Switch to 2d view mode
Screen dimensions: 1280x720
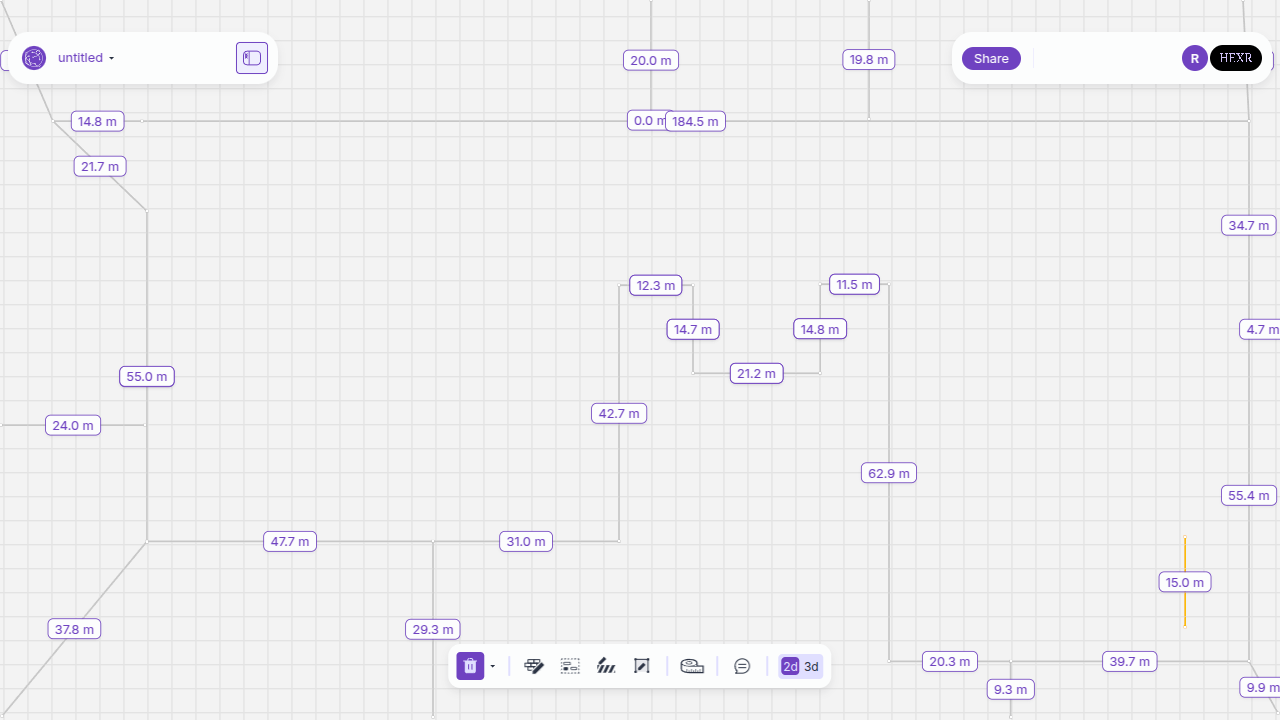(x=790, y=667)
